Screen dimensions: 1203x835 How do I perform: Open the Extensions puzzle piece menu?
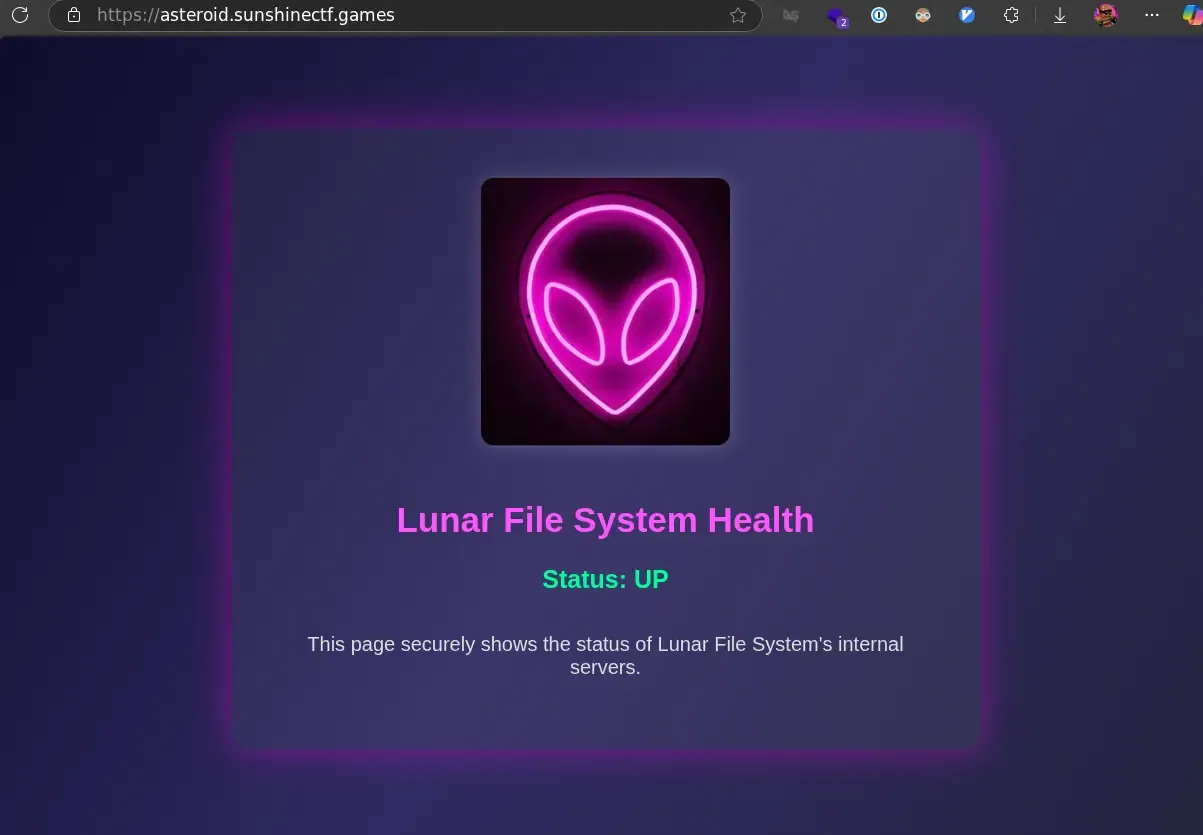(x=1011, y=15)
